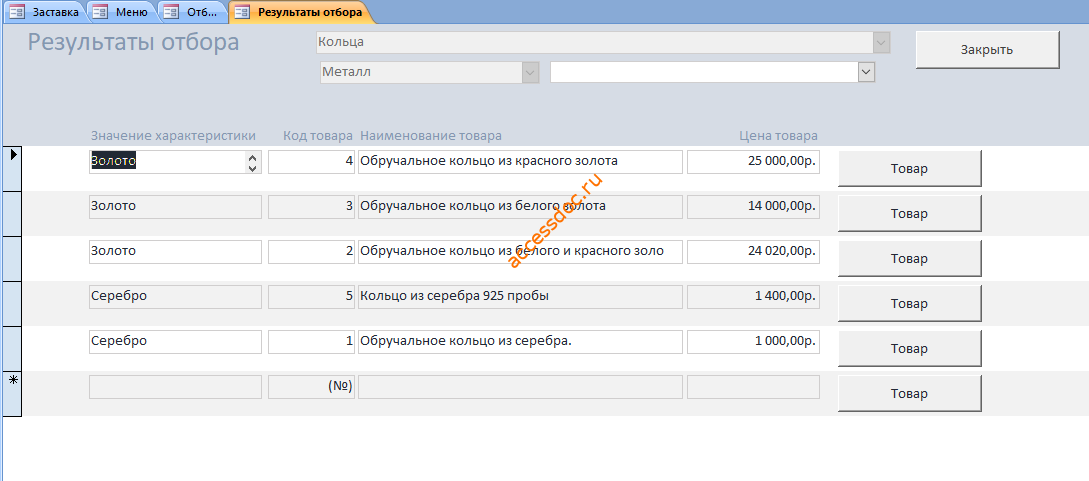Select the Результаты отбора tab
Screen dimensions: 1089x481
(300, 12)
